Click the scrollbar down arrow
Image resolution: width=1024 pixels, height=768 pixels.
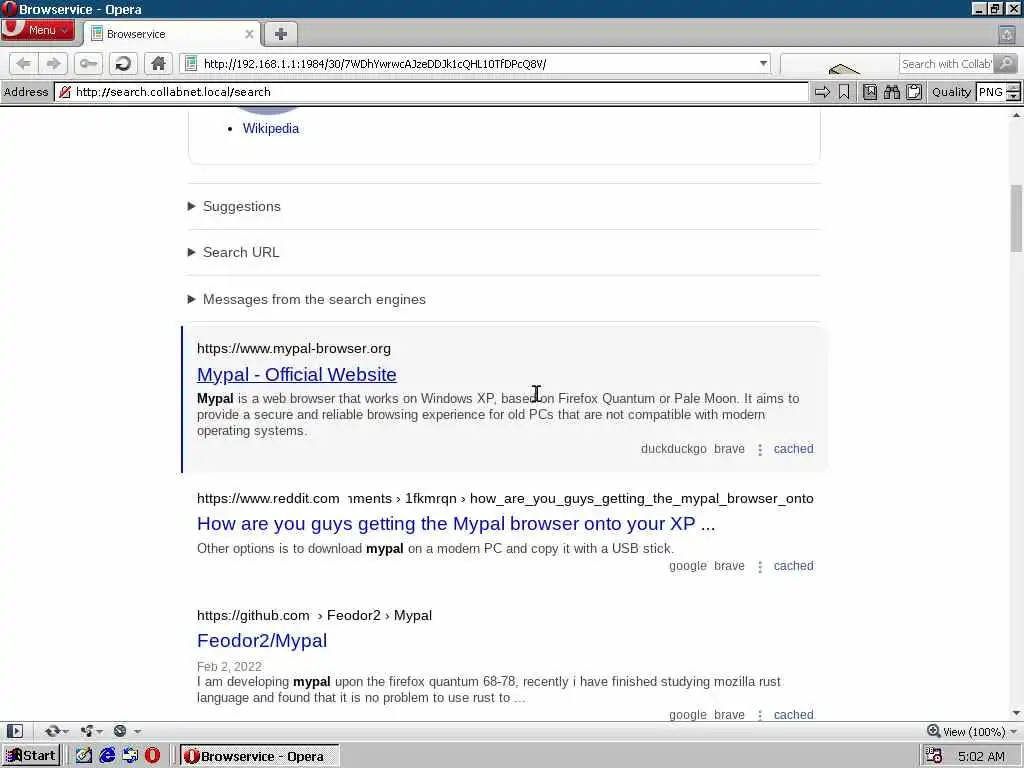1016,713
